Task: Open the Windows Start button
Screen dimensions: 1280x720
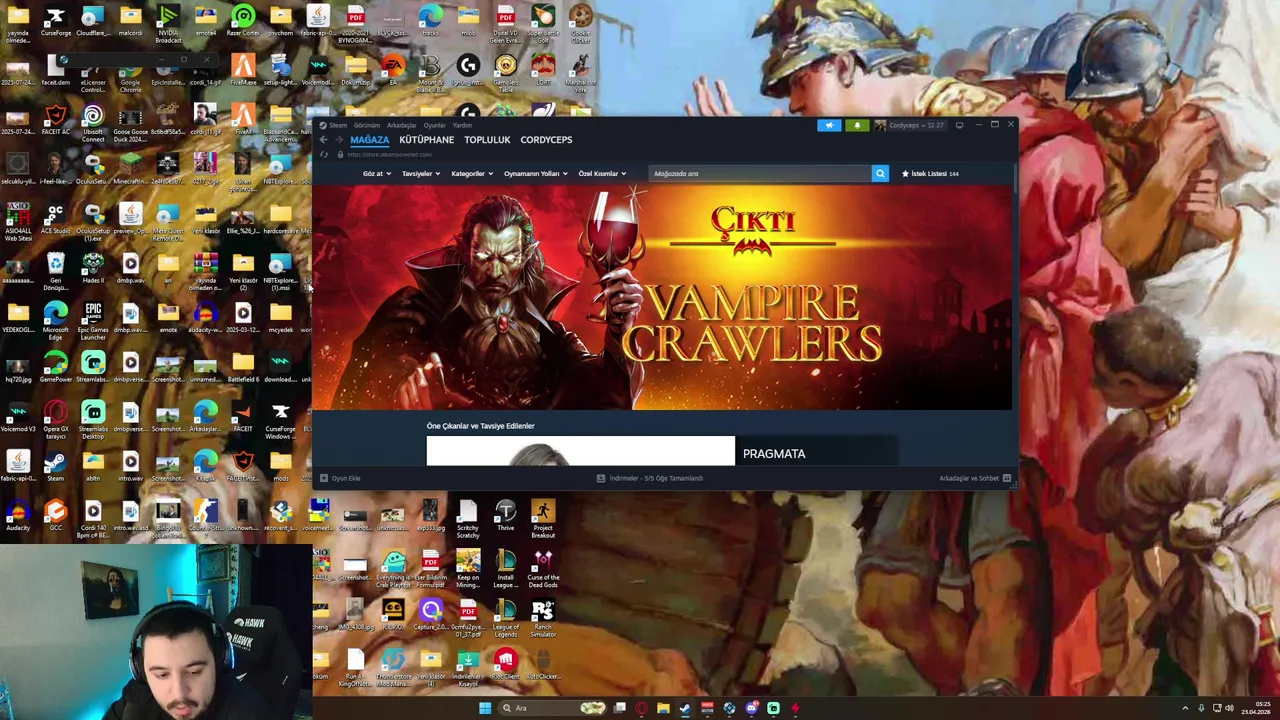Action: coord(485,708)
